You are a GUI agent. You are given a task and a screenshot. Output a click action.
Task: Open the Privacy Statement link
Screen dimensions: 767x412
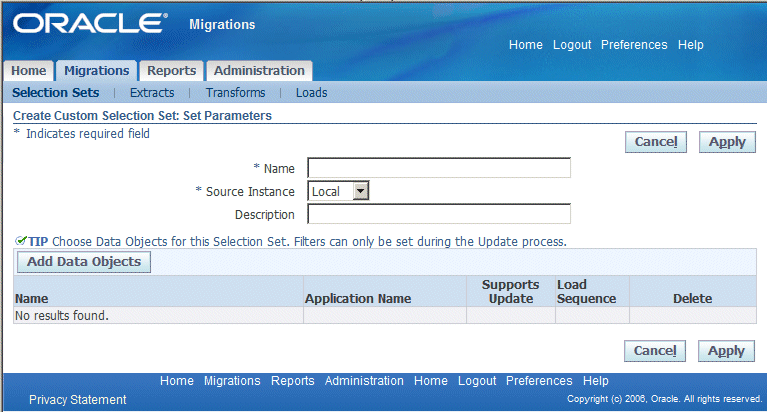click(x=77, y=400)
